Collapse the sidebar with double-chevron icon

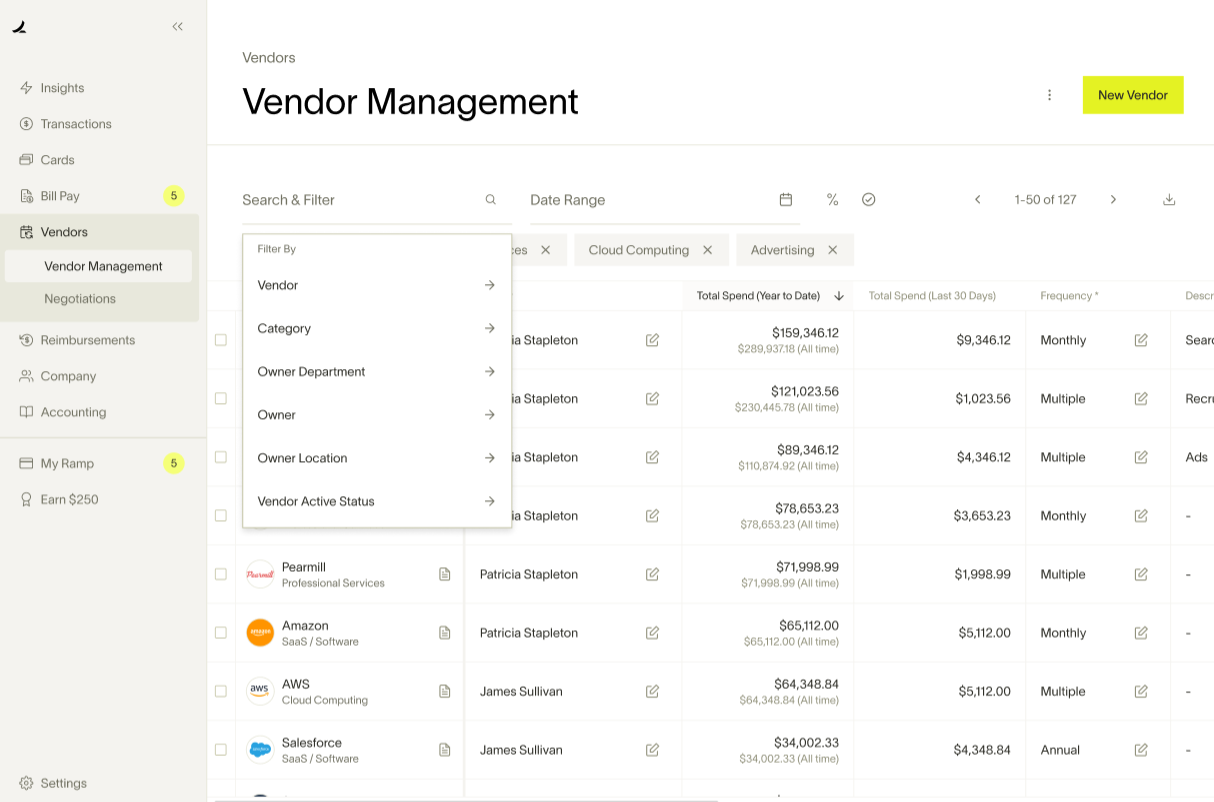[177, 27]
